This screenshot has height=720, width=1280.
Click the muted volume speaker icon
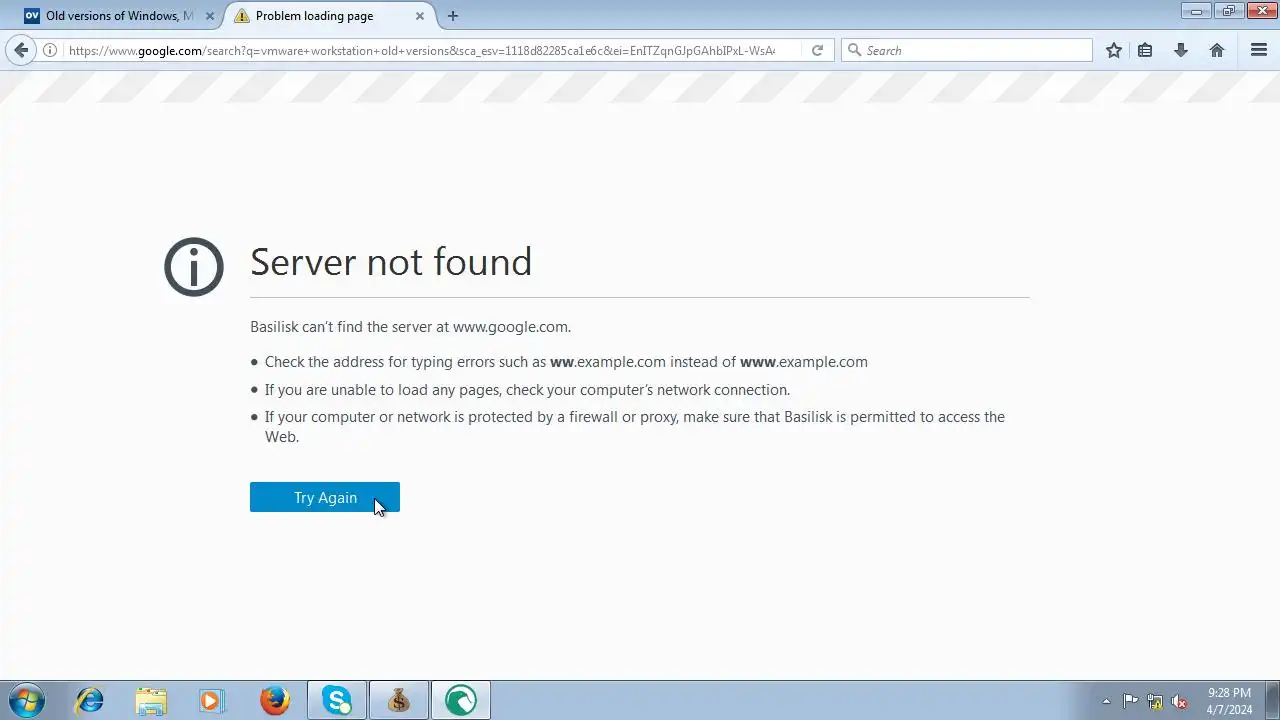click(x=1179, y=701)
